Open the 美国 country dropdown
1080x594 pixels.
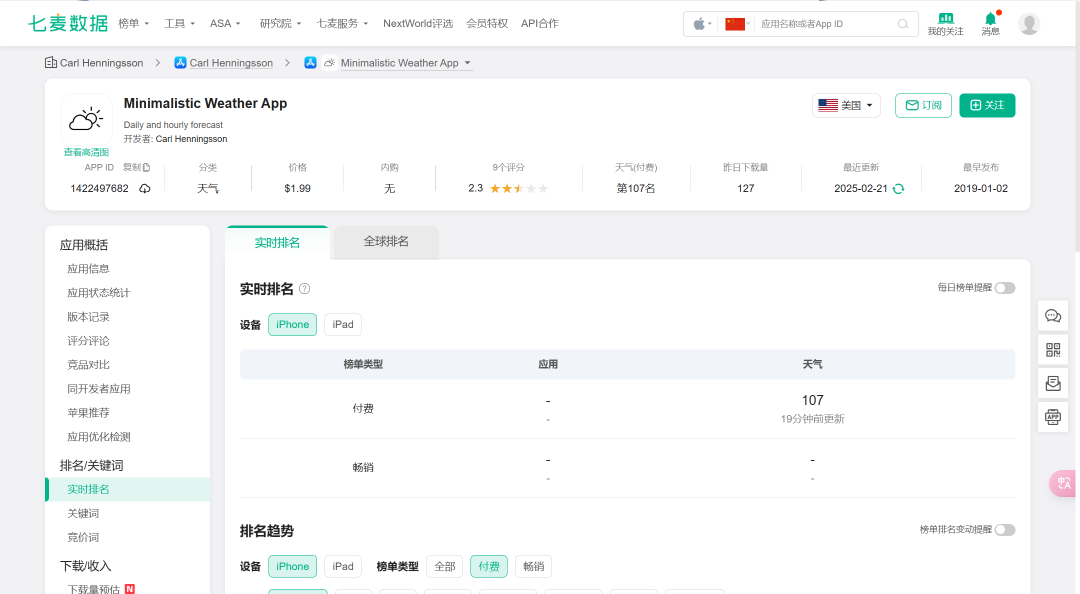847,105
